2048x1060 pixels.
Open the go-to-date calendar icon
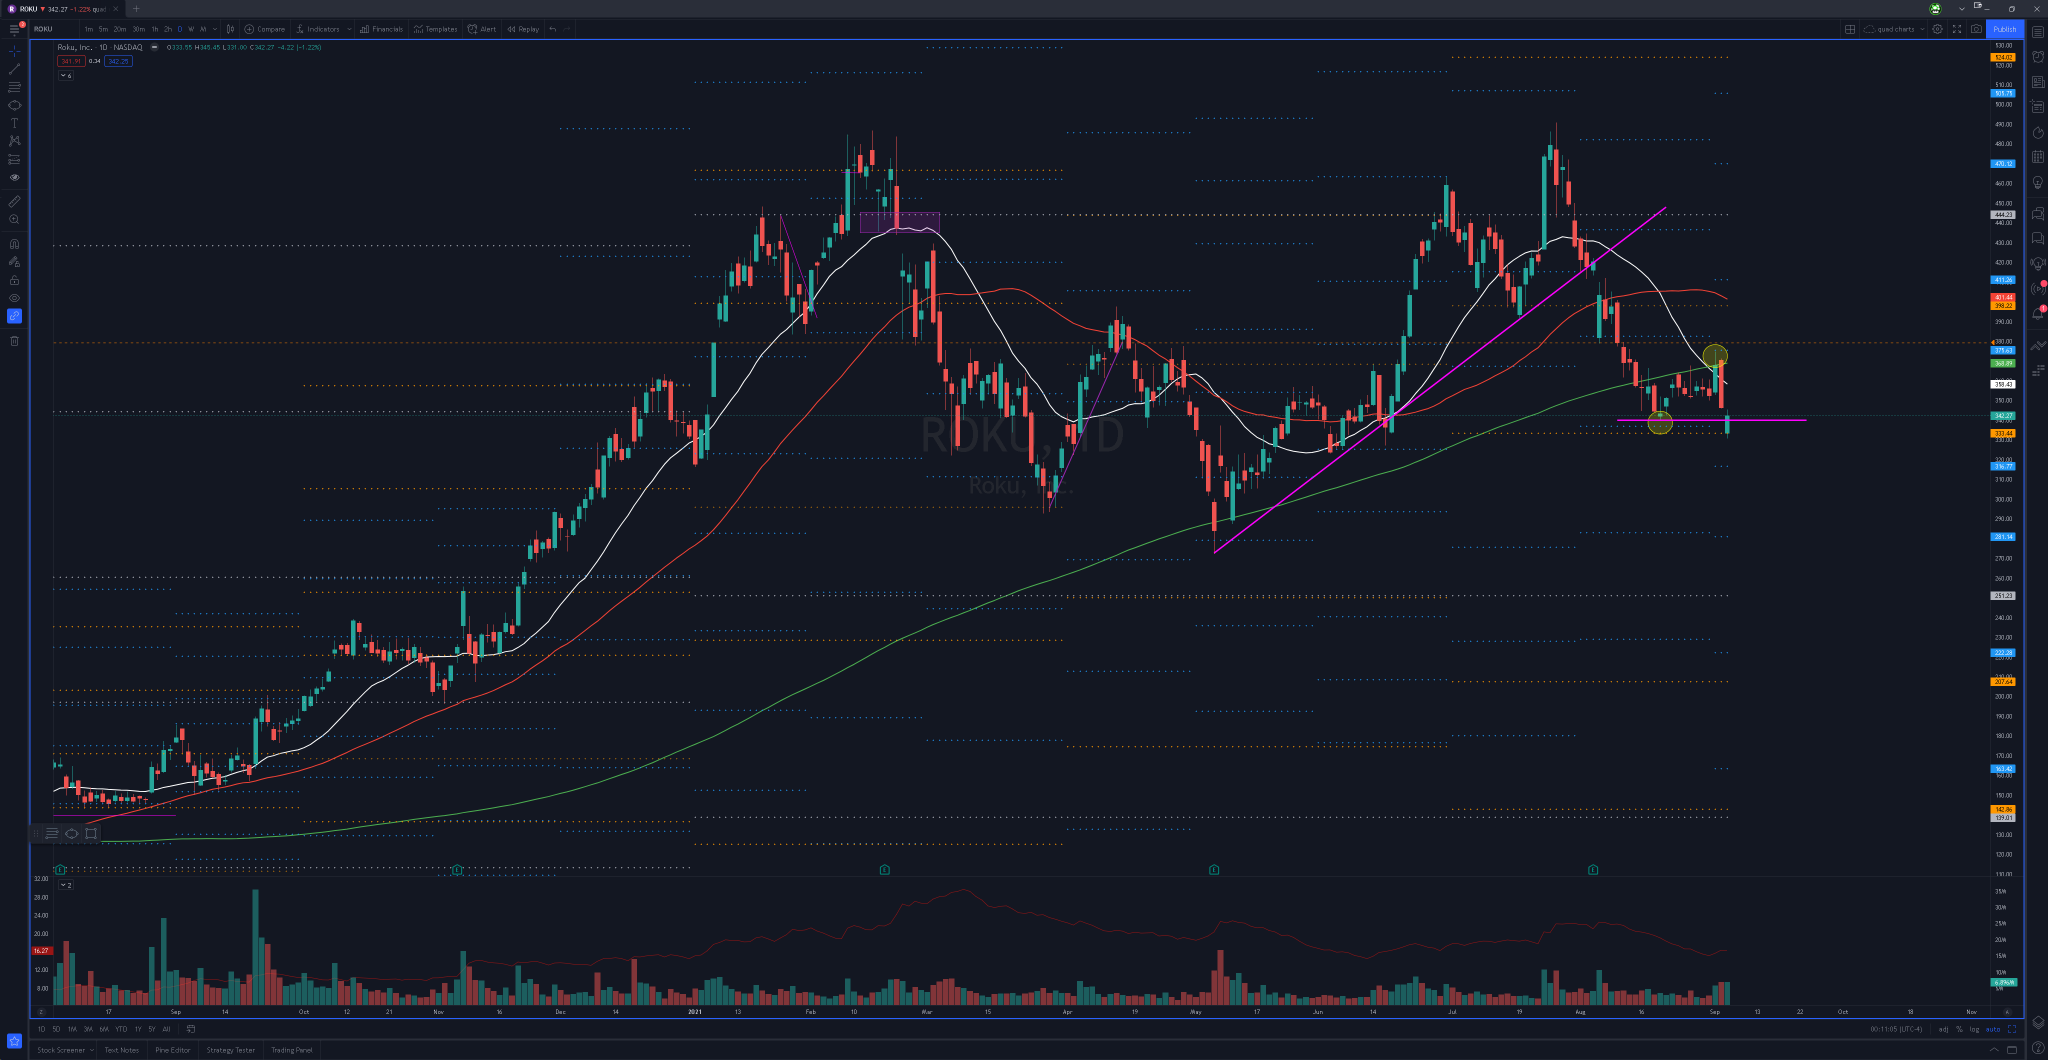coord(191,1029)
